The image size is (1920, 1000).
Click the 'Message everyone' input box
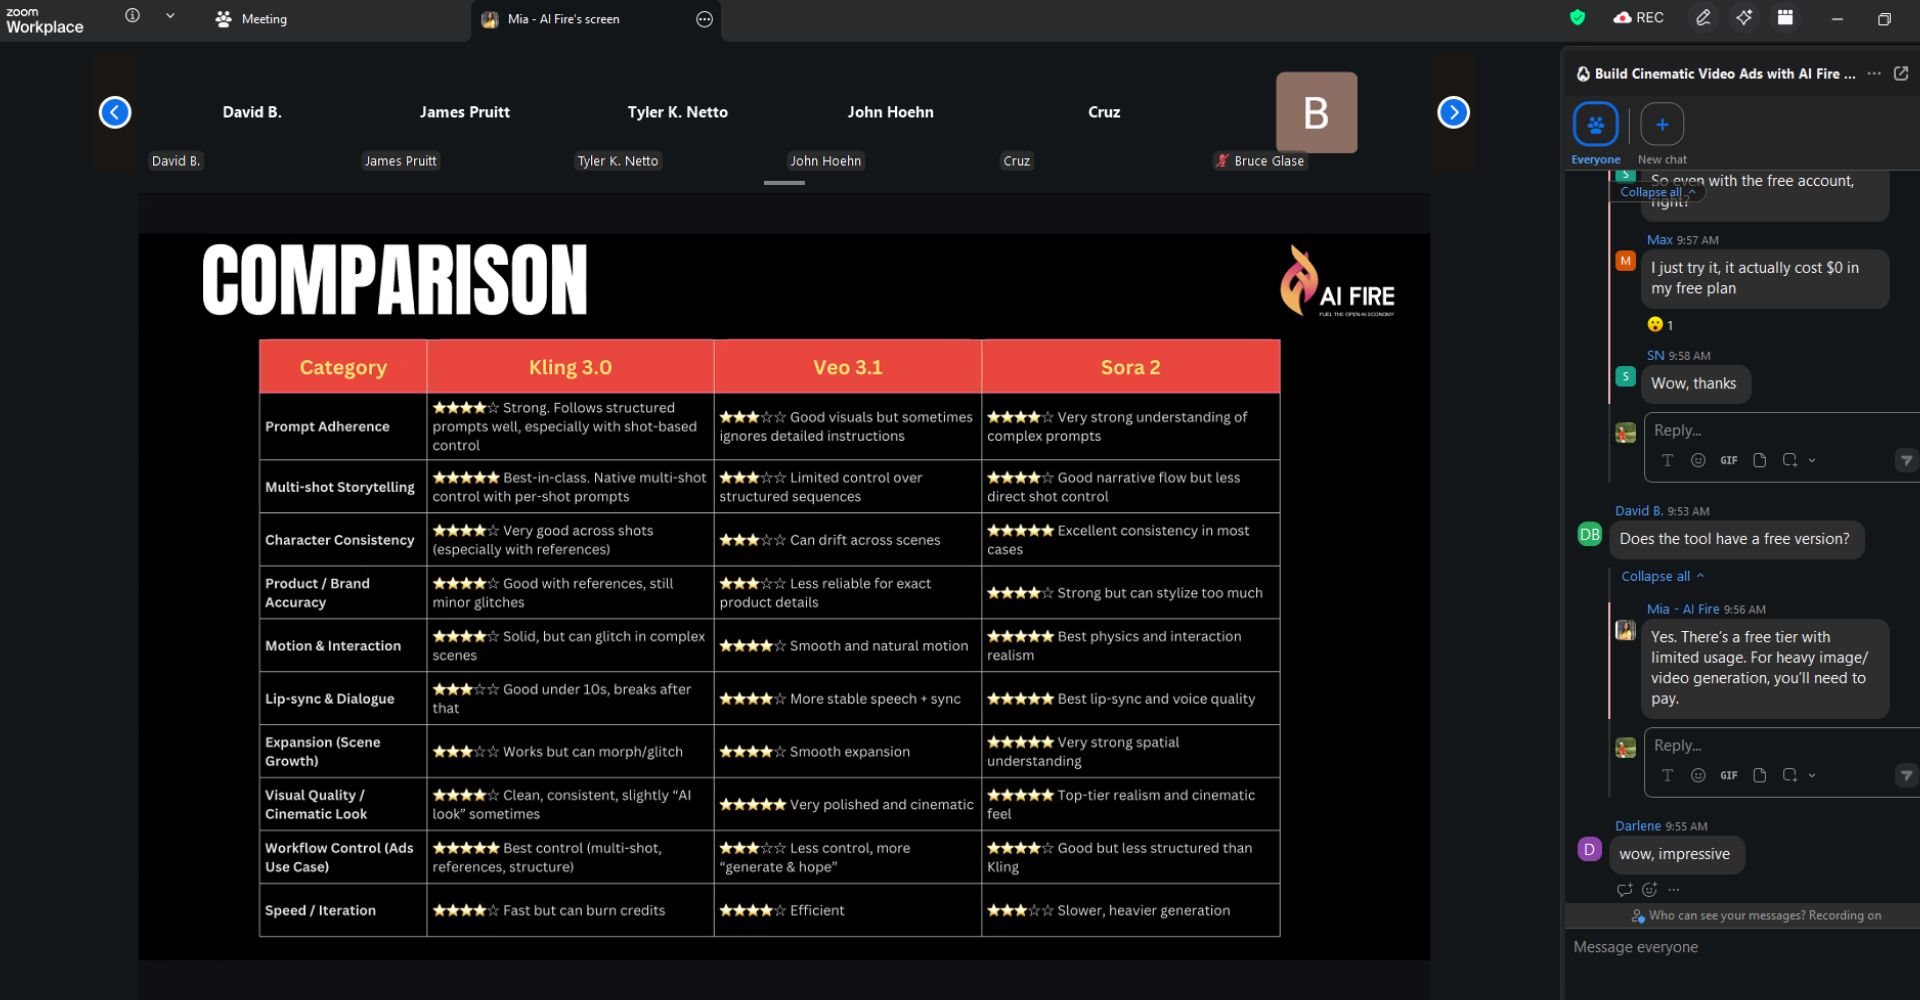click(1740, 948)
